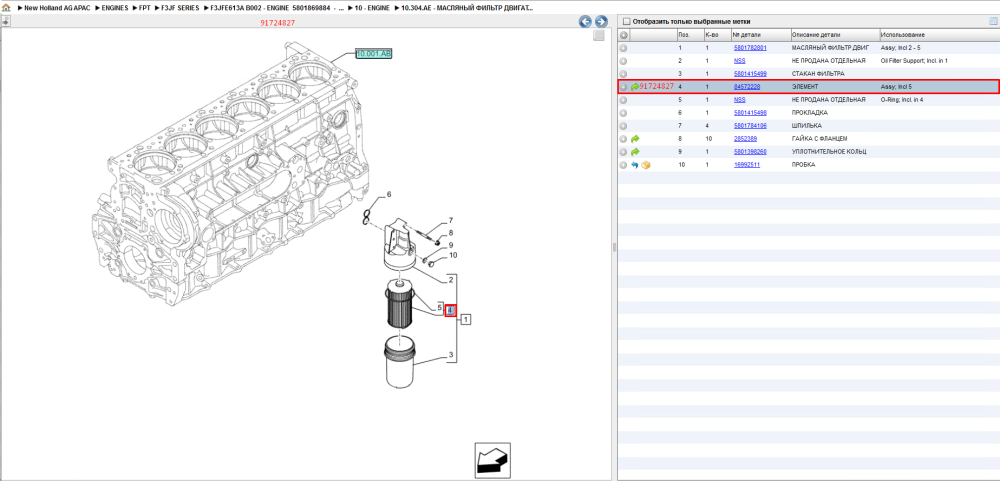Open the F3JF SERIES breadcrumb
The image size is (1000, 481).
[180, 8]
